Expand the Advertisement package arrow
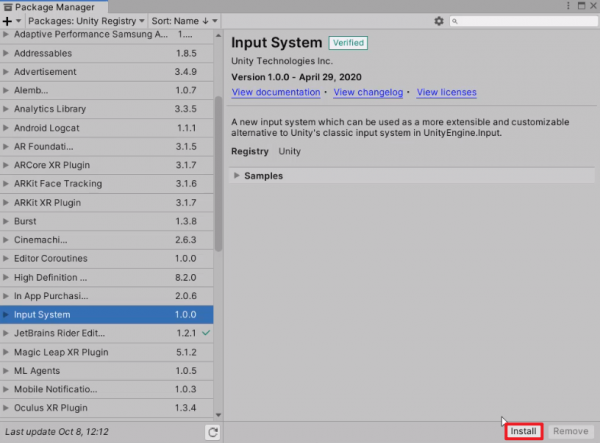This screenshot has width=600, height=443. point(5,72)
